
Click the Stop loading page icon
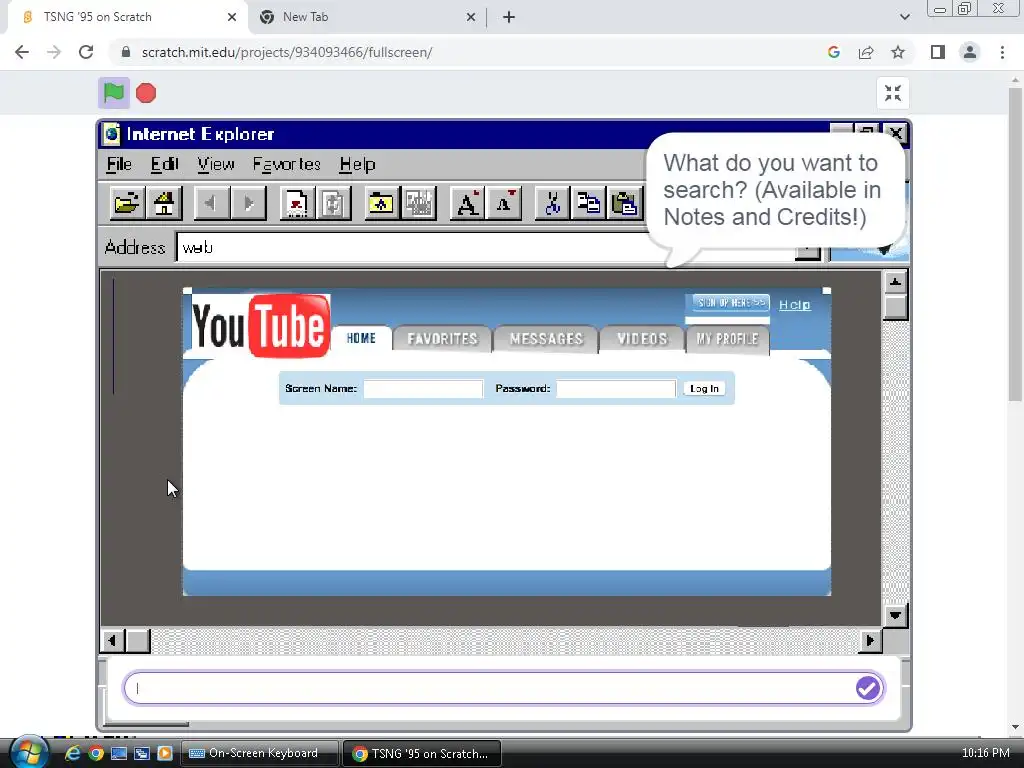pos(297,203)
